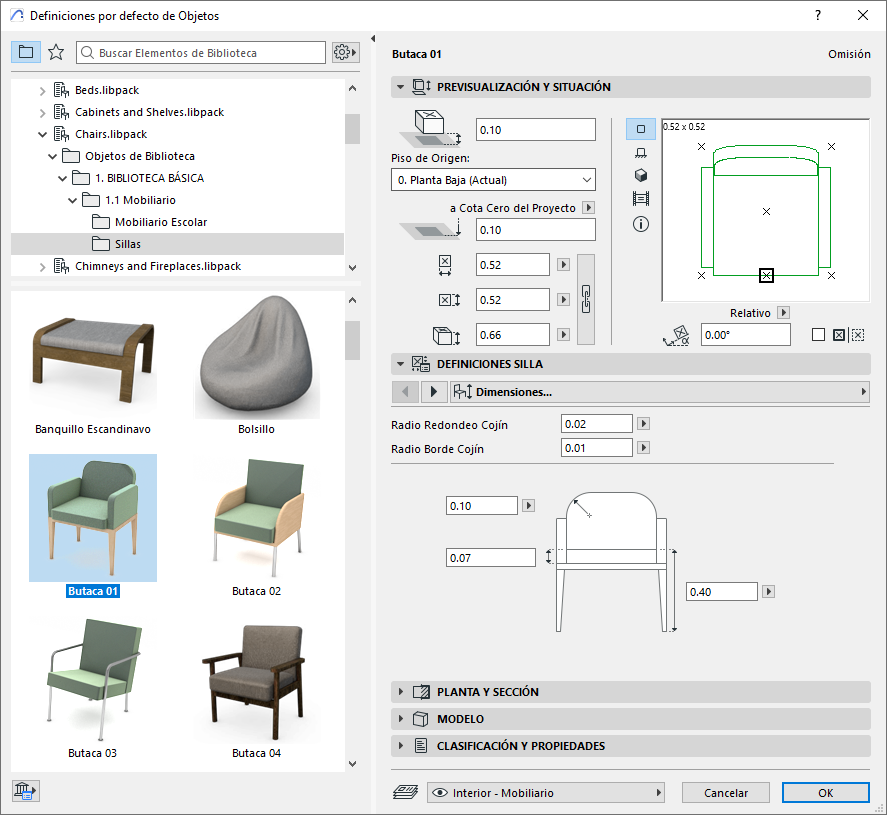Click the Cancelar button
Viewport: 887px width, 815px height.
(725, 793)
